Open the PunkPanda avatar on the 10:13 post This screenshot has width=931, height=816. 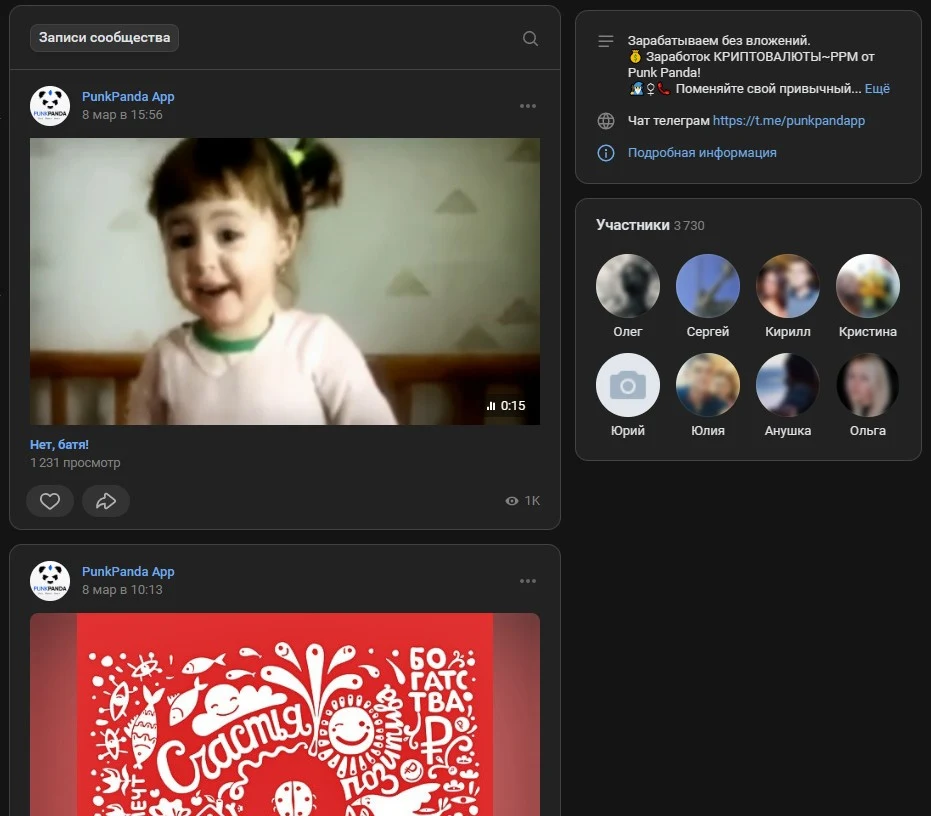click(50, 581)
